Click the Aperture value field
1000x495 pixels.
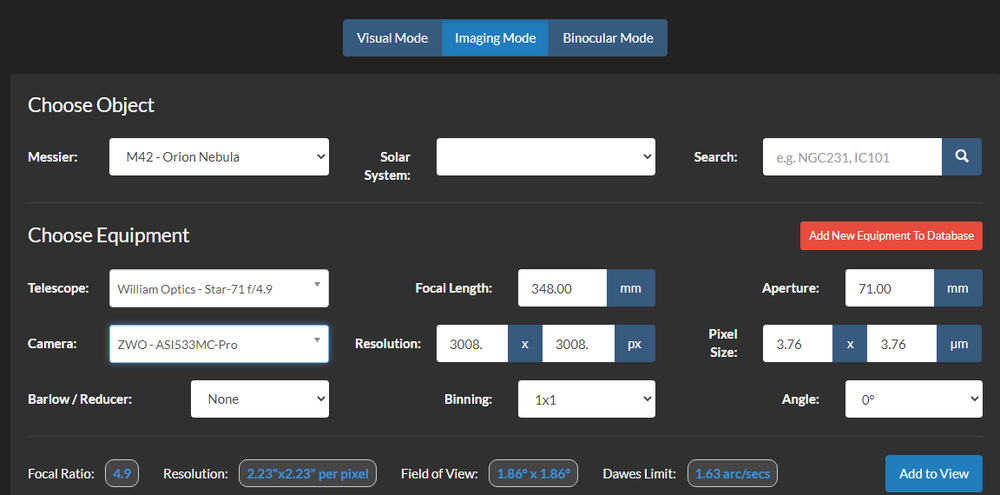tap(890, 288)
